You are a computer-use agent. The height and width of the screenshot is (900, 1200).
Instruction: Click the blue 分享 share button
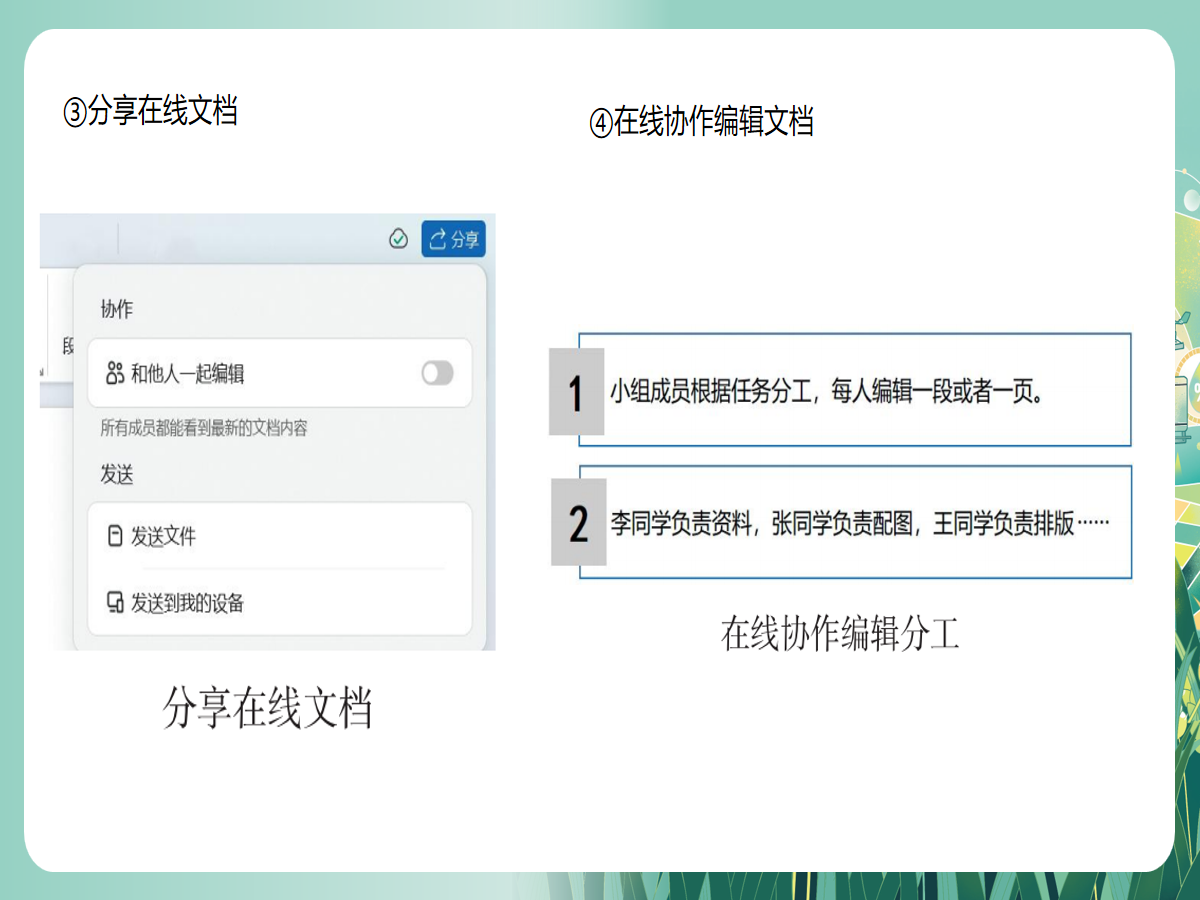coord(453,239)
